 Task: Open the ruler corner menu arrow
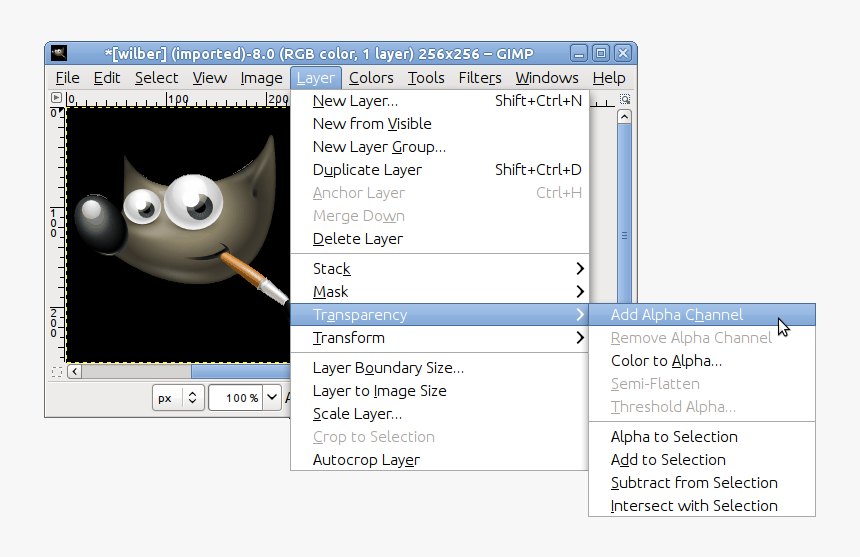click(x=56, y=98)
